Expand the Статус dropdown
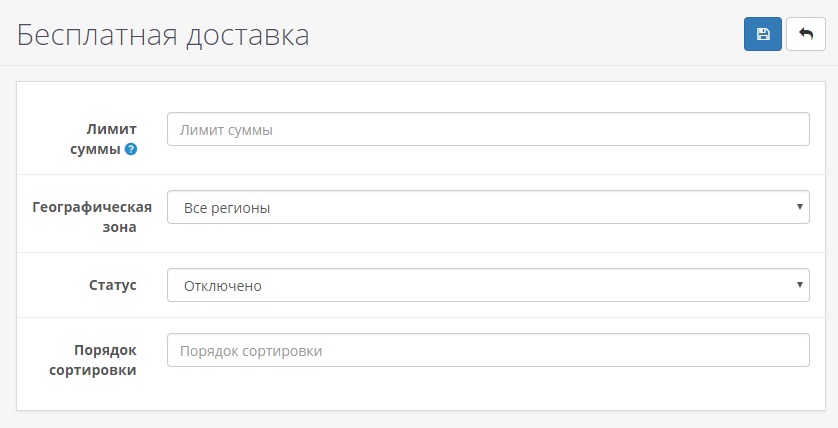 point(487,285)
